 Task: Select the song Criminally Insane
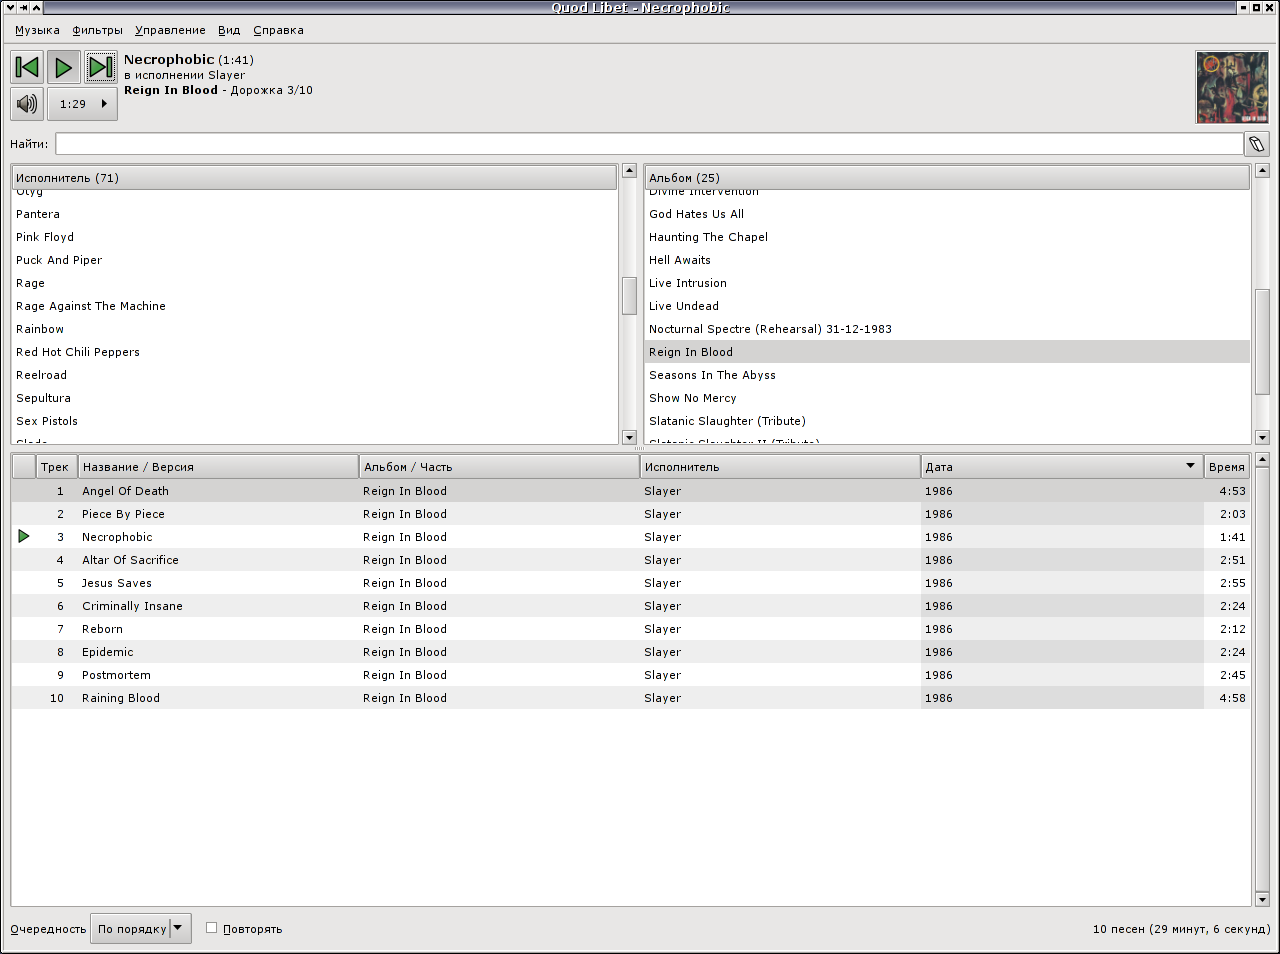631,606
